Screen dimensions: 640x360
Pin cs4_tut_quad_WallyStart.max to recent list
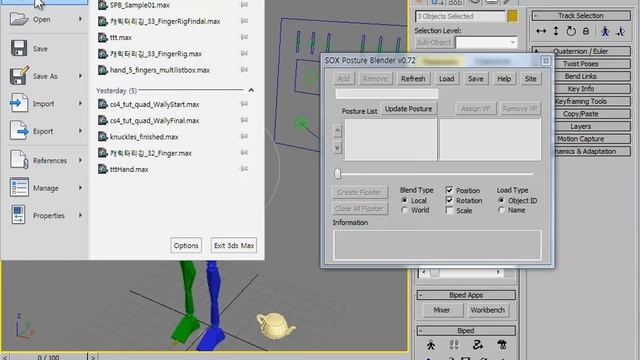244,104
